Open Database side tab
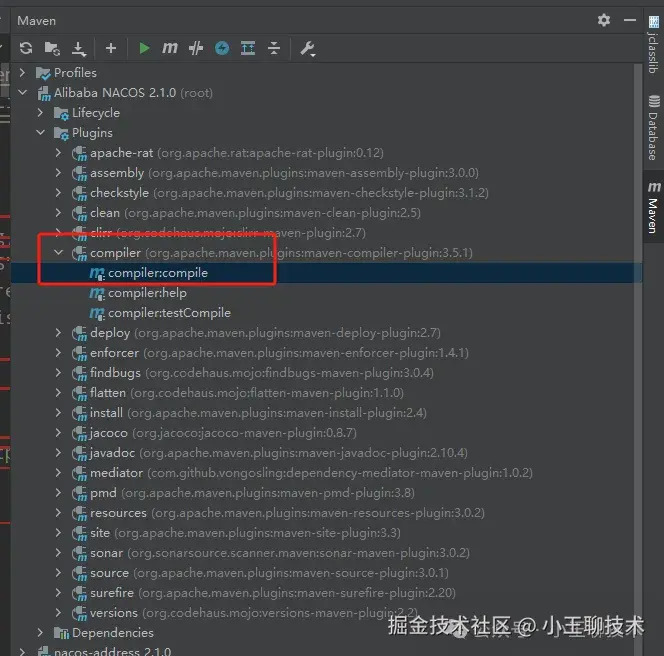664x656 pixels. point(653,128)
